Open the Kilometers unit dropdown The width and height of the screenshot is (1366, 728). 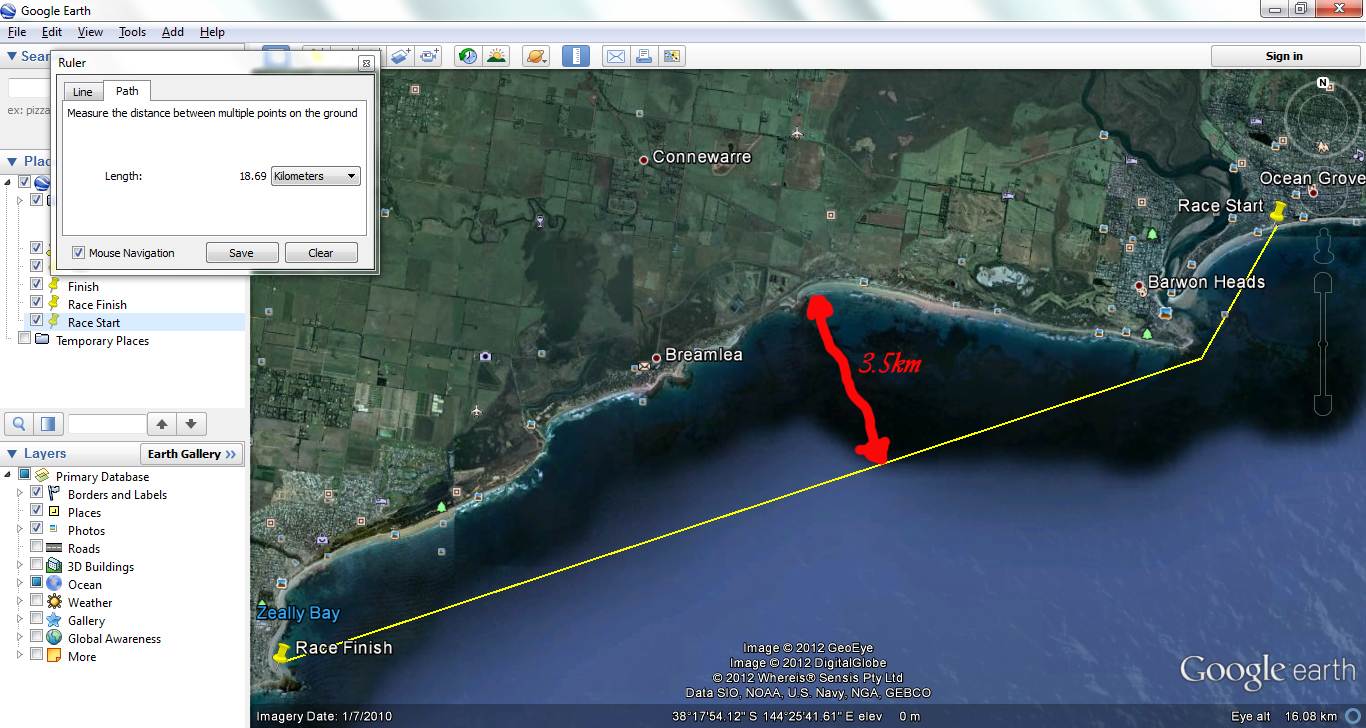click(x=315, y=176)
